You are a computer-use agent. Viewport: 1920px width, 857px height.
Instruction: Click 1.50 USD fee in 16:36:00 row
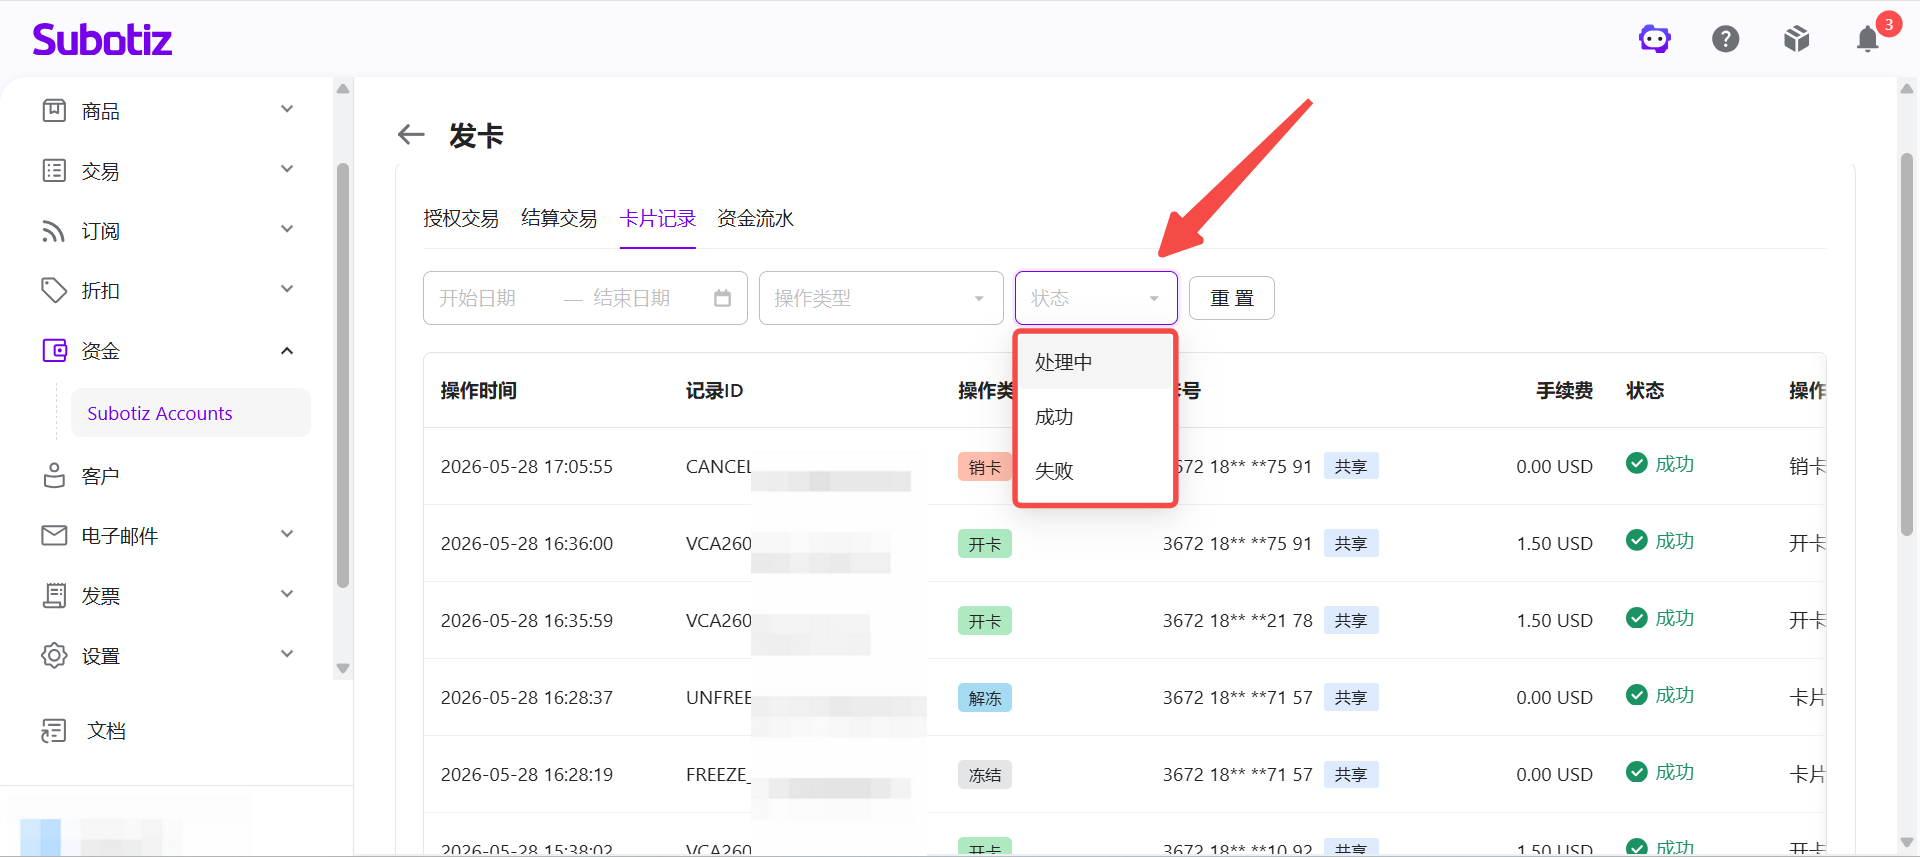pos(1554,543)
